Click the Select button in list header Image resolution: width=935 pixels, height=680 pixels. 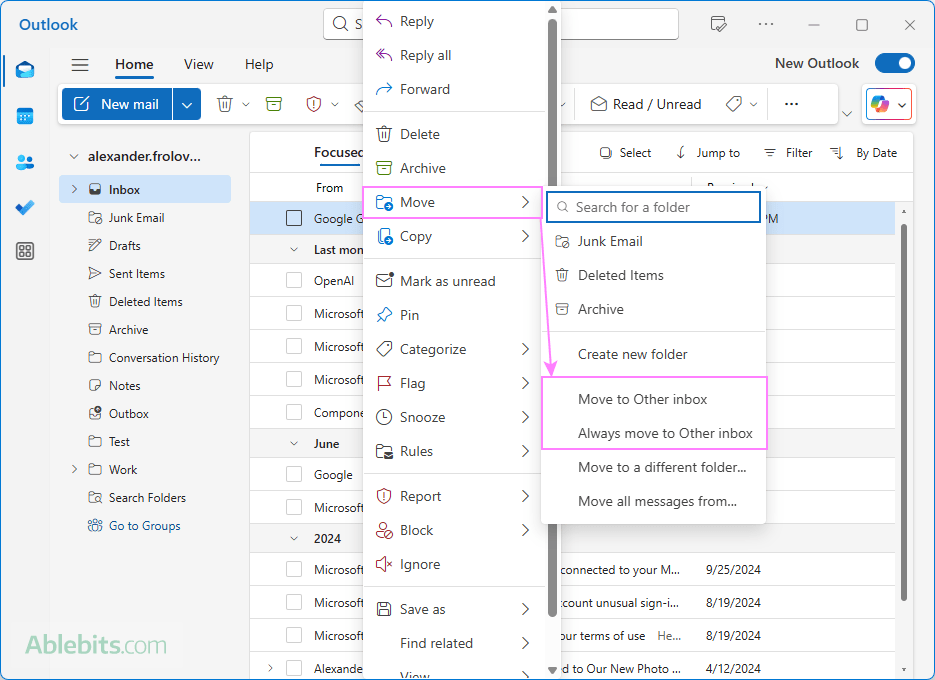point(626,153)
